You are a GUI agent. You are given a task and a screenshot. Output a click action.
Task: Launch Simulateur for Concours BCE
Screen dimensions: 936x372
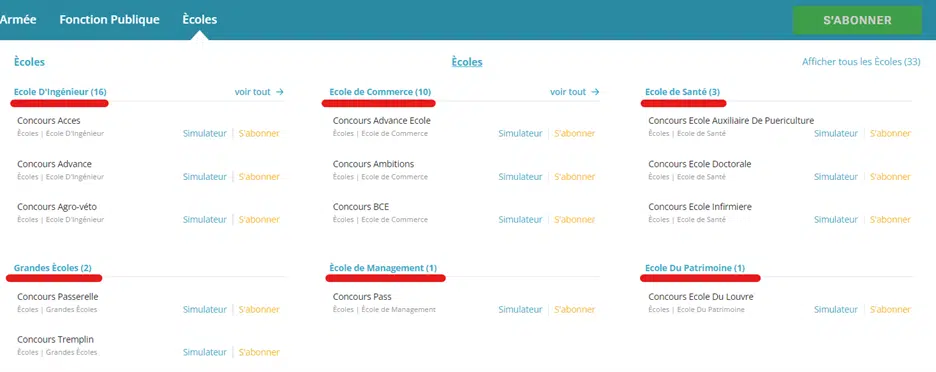(521, 220)
